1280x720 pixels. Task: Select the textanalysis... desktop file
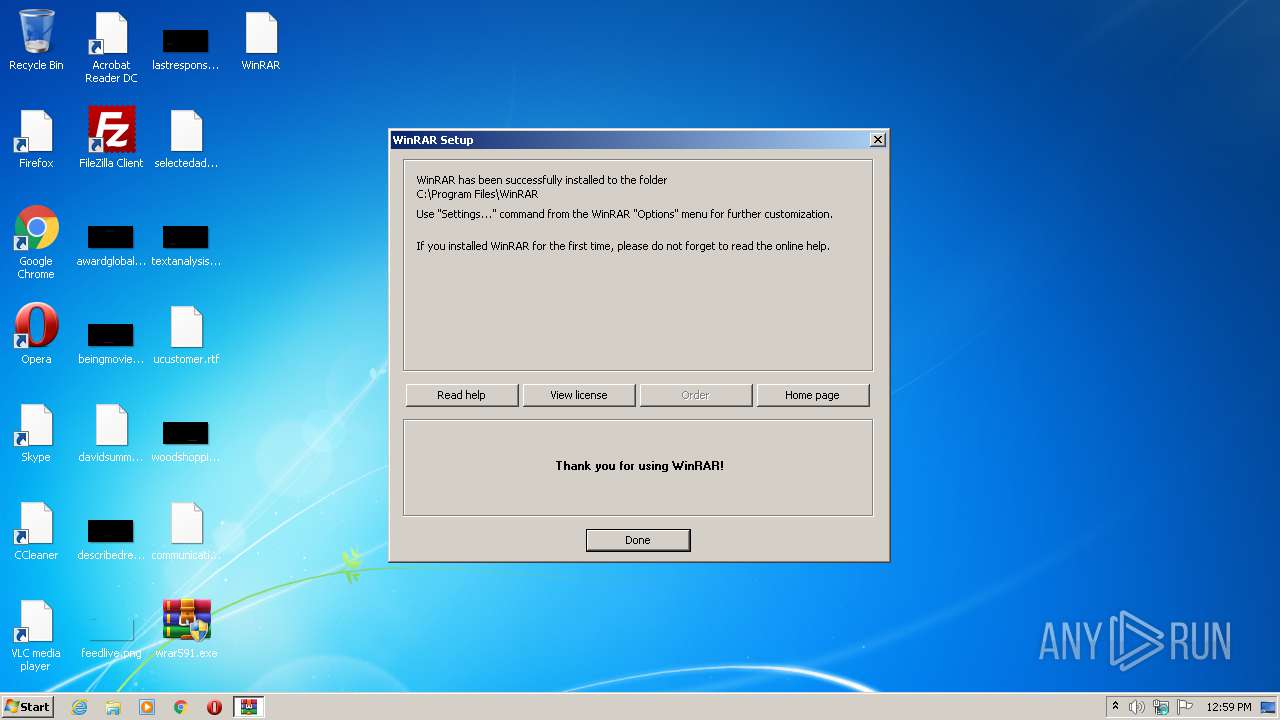186,246
